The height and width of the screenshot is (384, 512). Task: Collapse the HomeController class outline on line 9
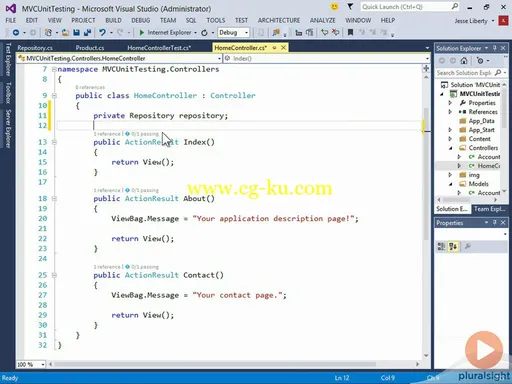point(54,96)
